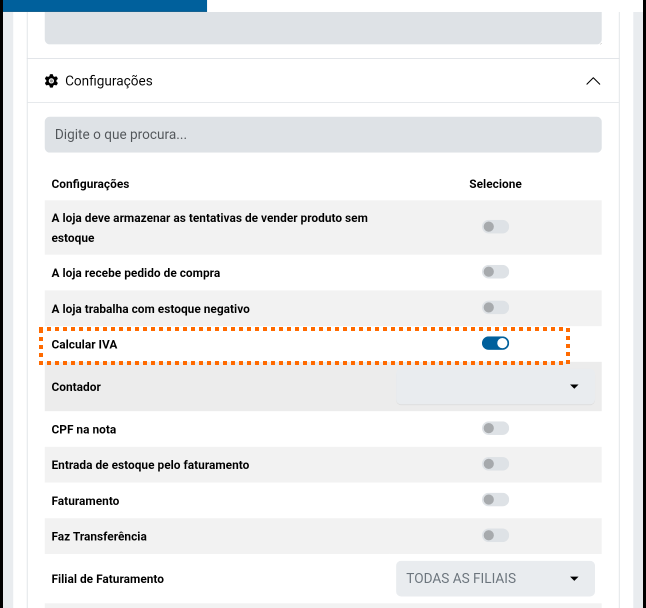Click the 'Configurações' column header label
The width and height of the screenshot is (646, 608).
(x=90, y=184)
